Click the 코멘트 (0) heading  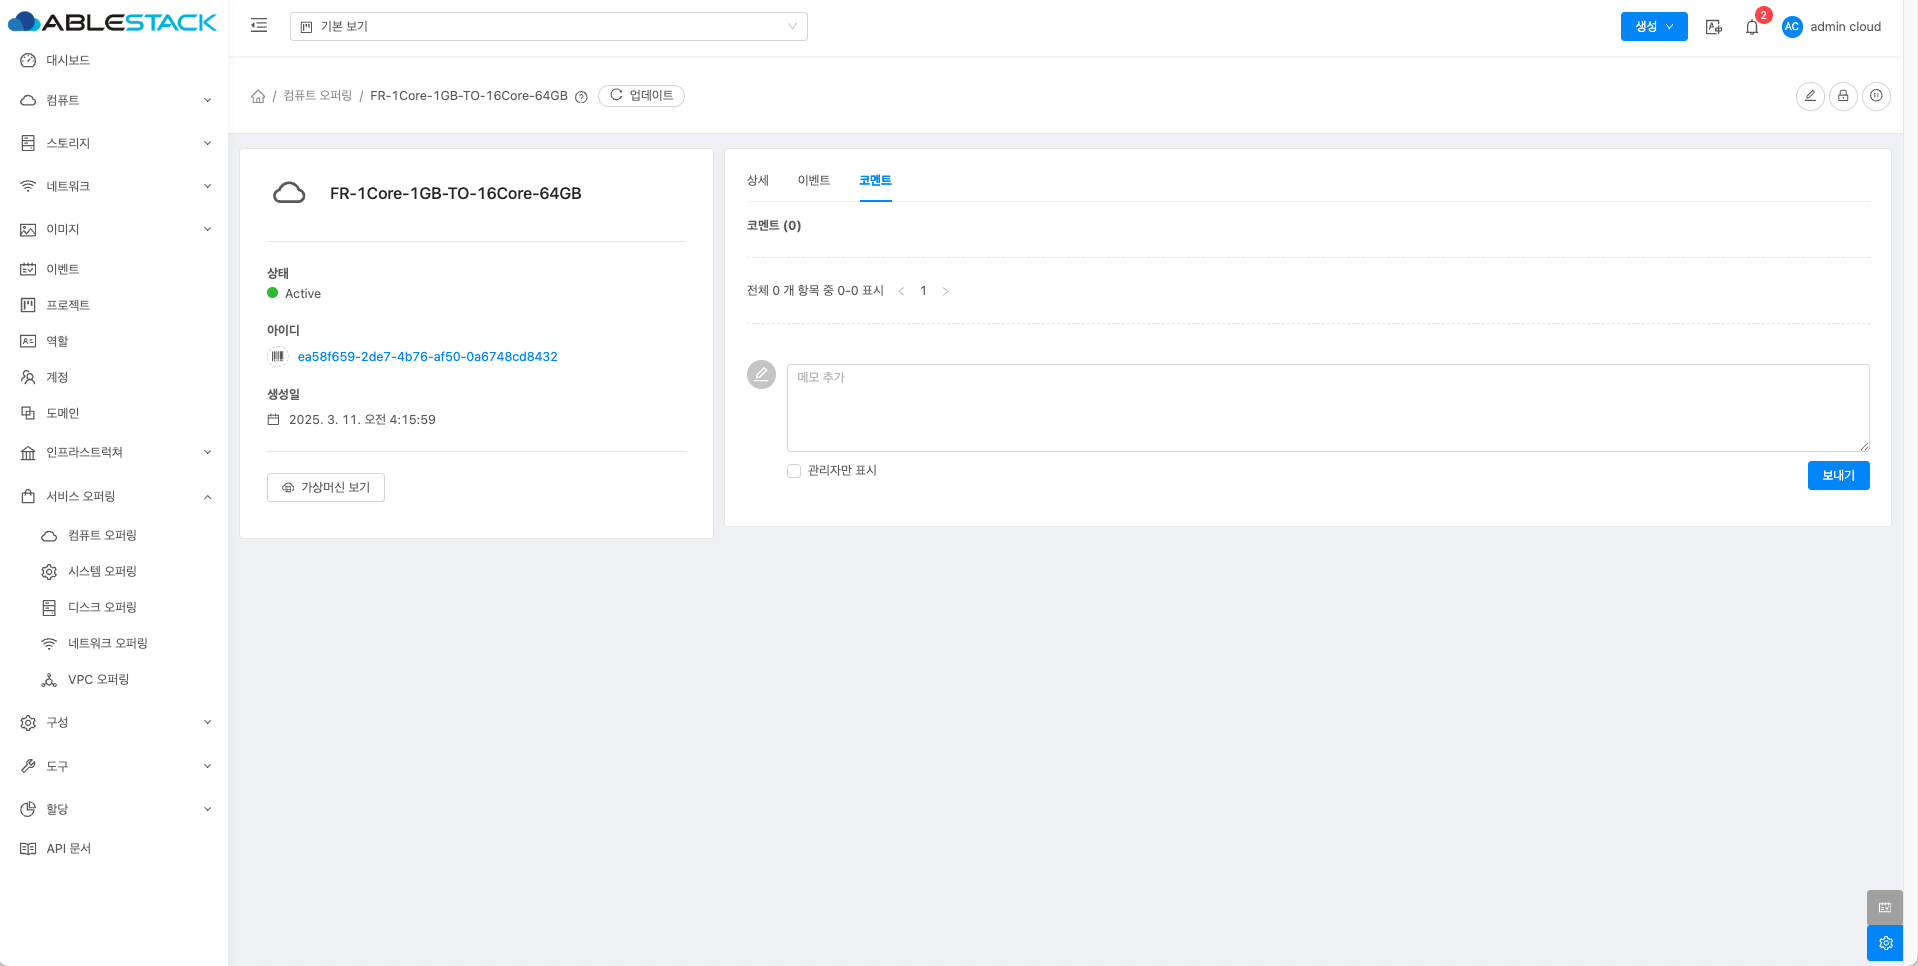[x=774, y=226]
